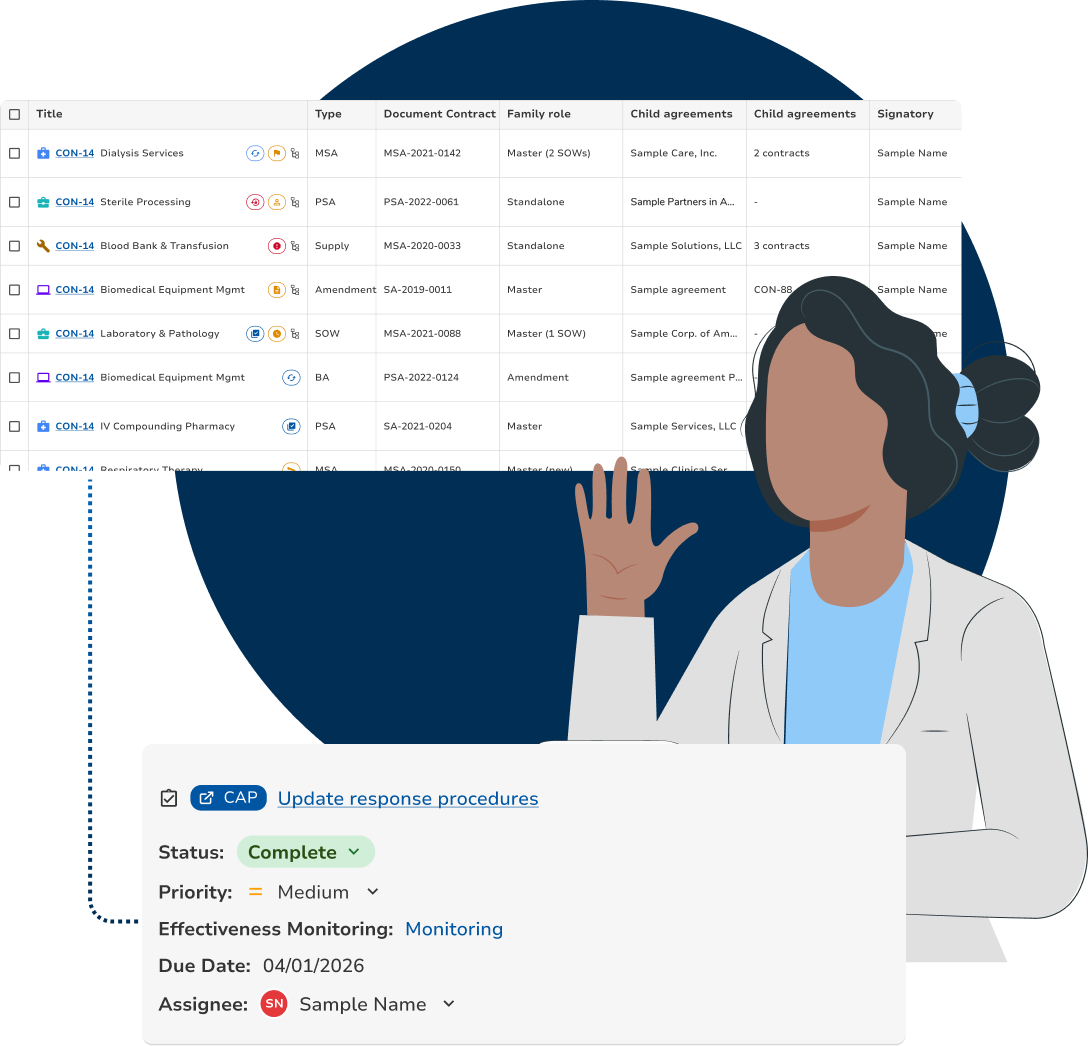1088x1046 pixels.
Task: Open the hierarchy tree icon on SA-2019-0011 row
Action: pyautogui.click(x=295, y=289)
